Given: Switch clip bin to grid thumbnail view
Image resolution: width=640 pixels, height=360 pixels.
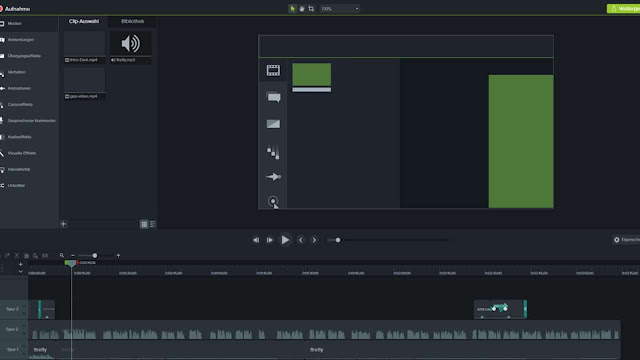Looking at the screenshot, I should (x=144, y=224).
